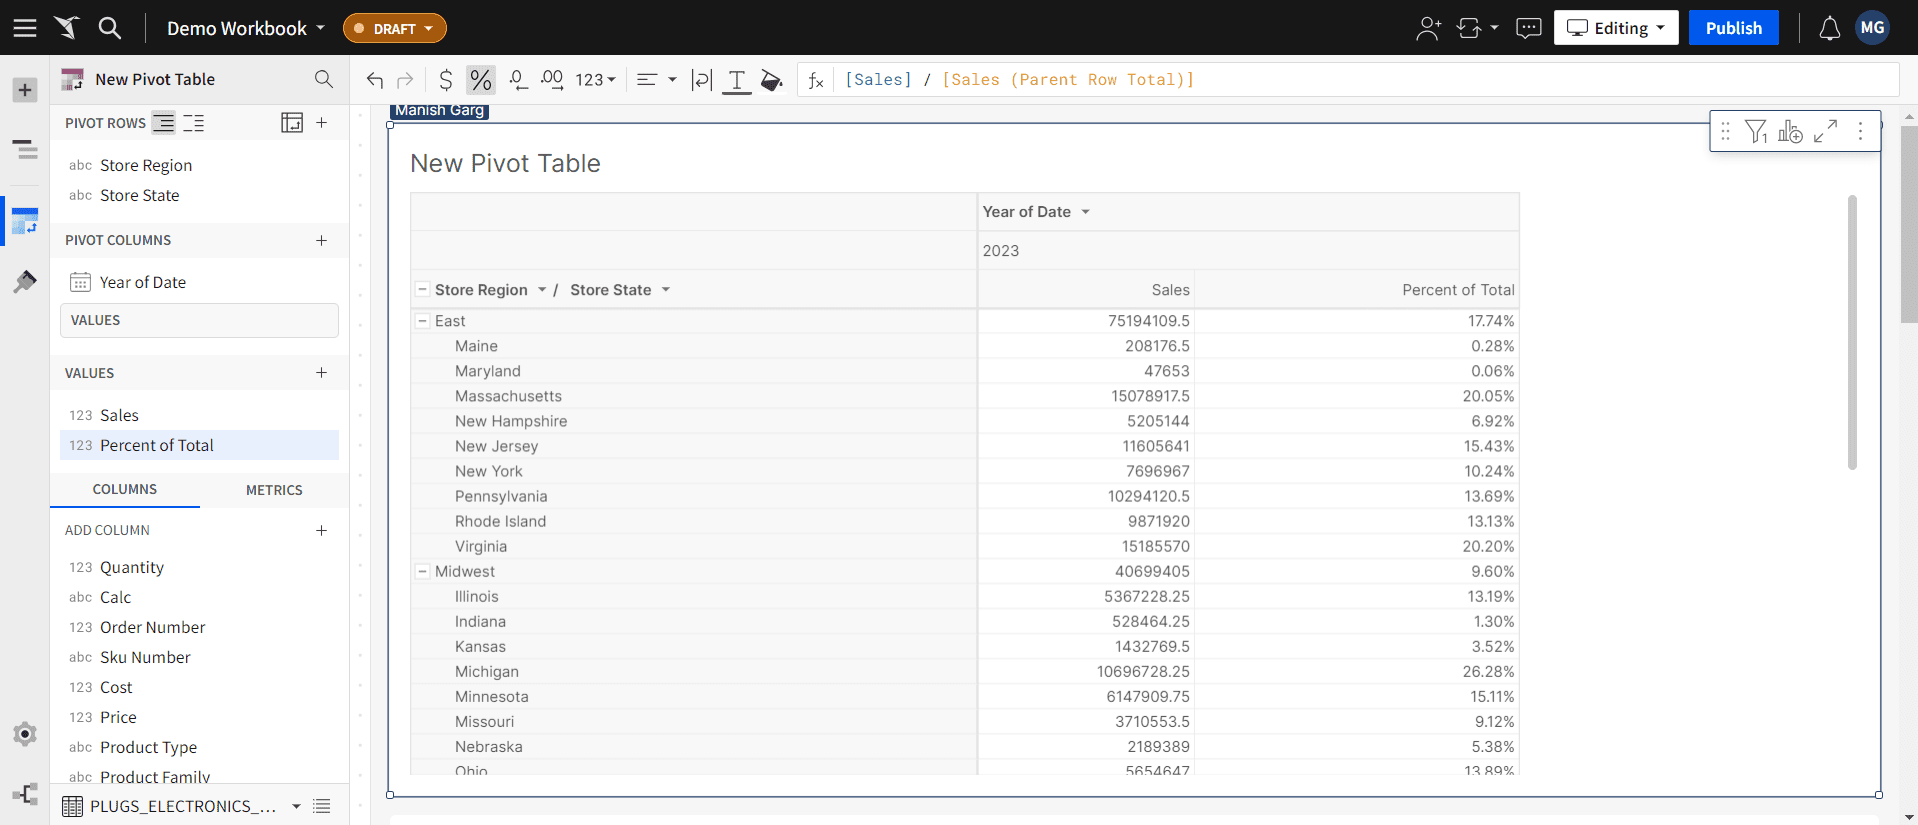Click the text wrap icon
1918x825 pixels.
click(702, 80)
